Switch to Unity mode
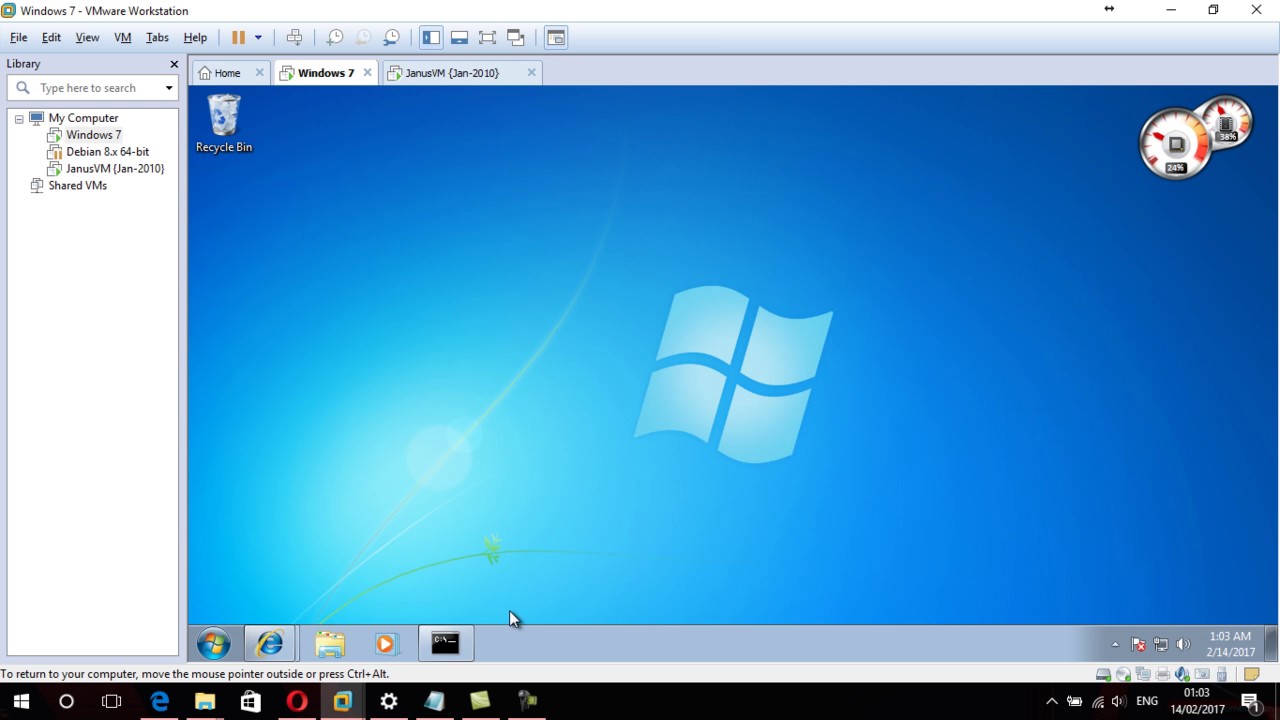The height and width of the screenshot is (720, 1280). (x=516, y=37)
